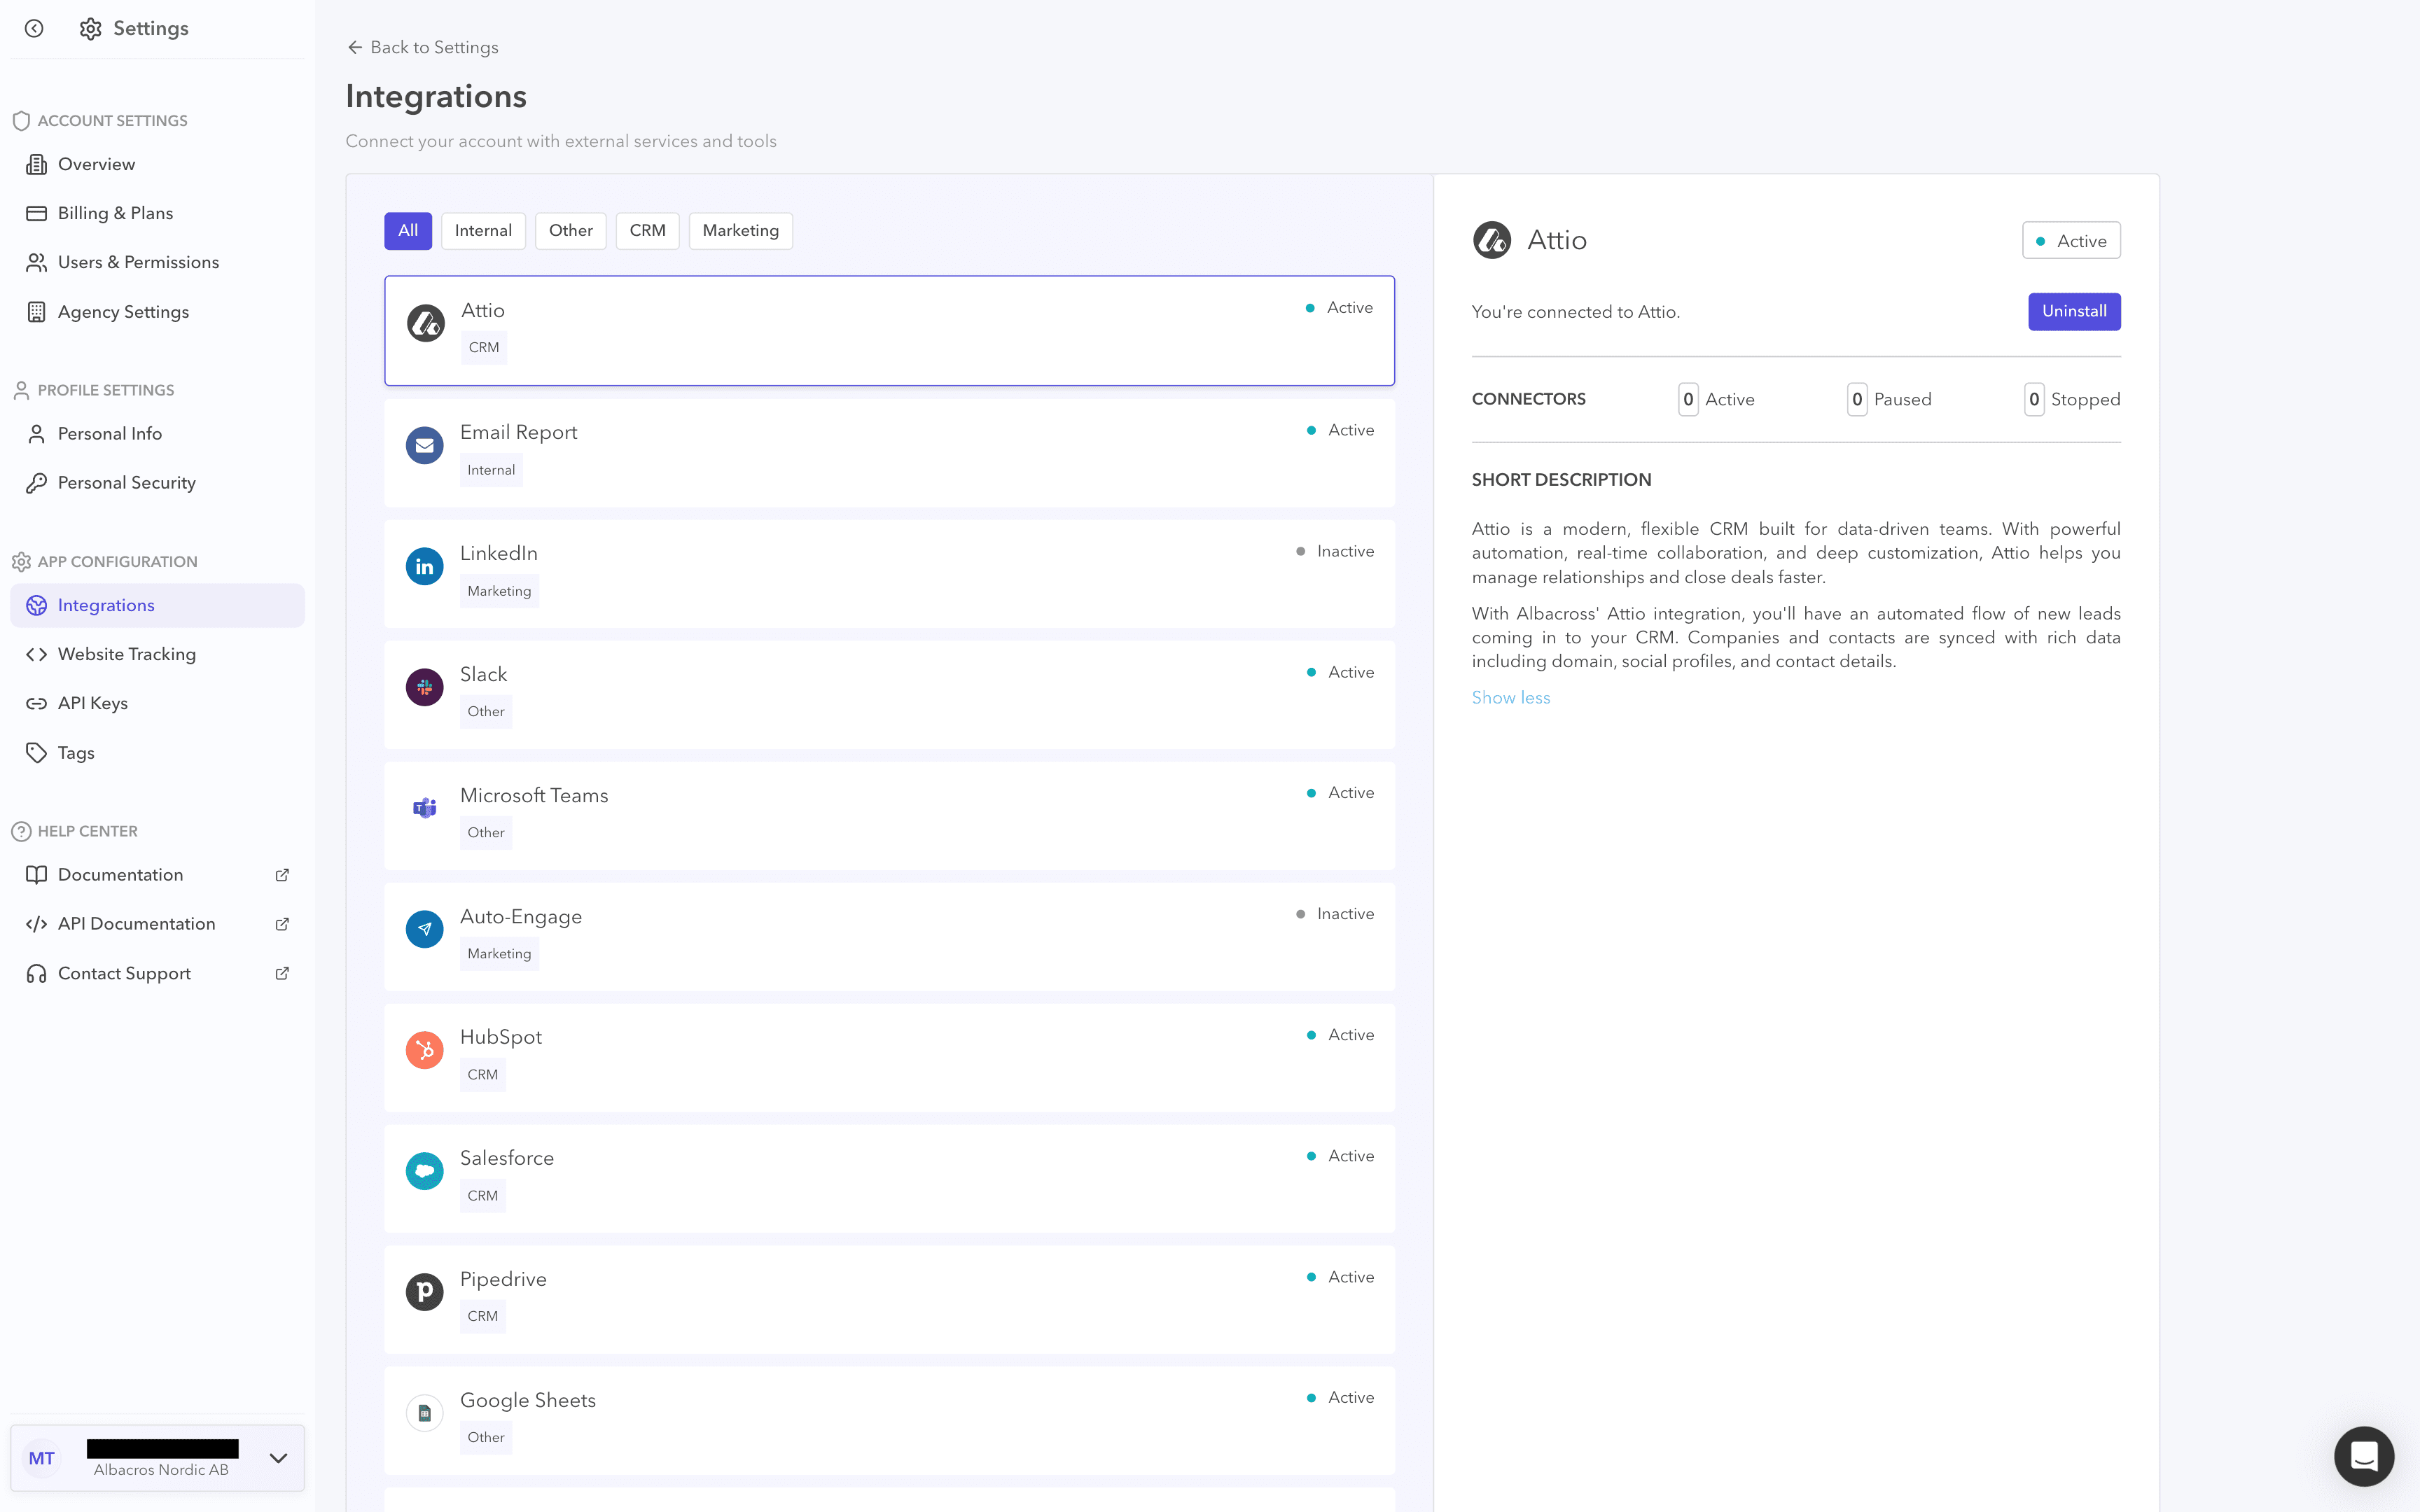Viewport: 2420px width, 1512px height.
Task: Open Users & Permissions page
Action: tap(158, 262)
